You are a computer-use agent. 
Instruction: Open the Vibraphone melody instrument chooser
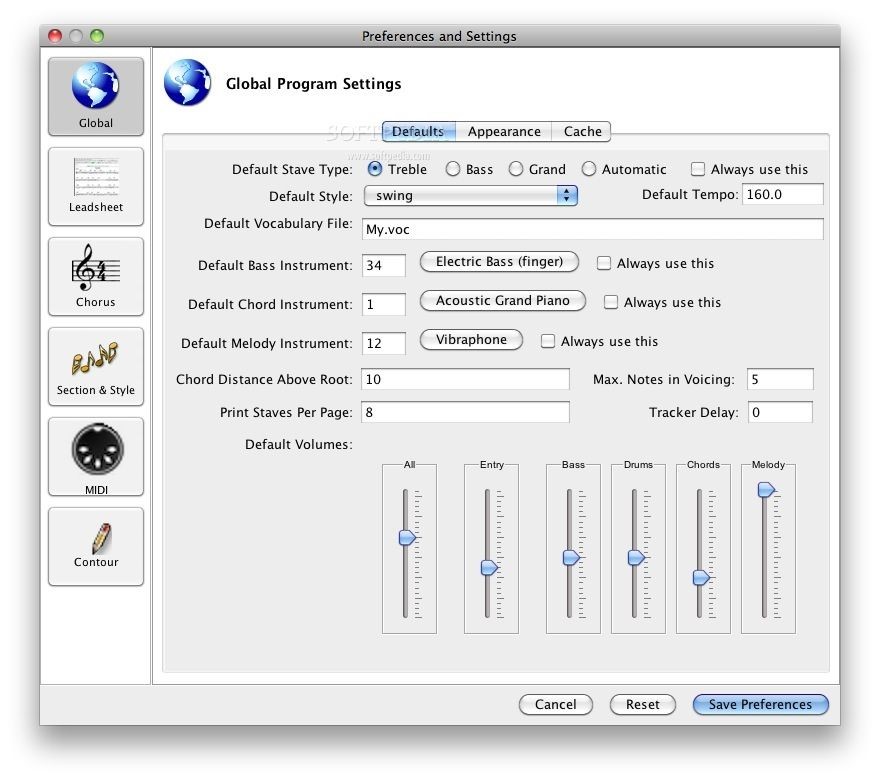click(x=471, y=340)
